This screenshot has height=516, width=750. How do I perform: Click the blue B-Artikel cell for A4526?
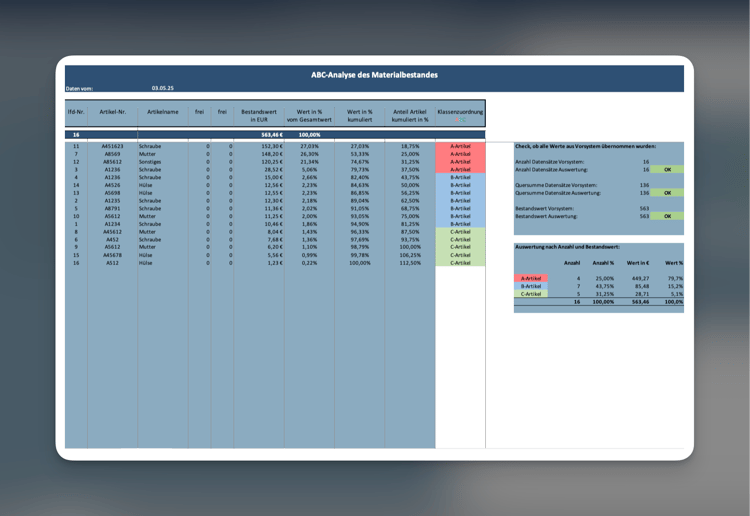pos(460,185)
